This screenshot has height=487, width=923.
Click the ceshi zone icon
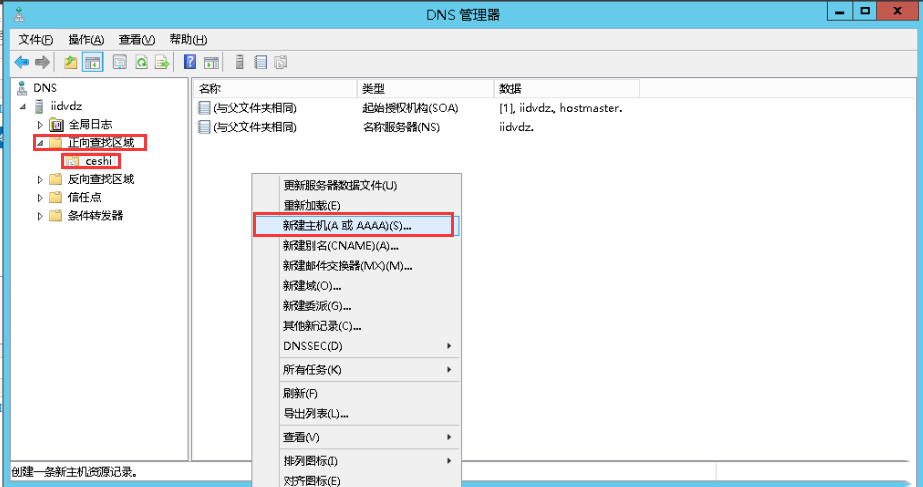pos(72,161)
